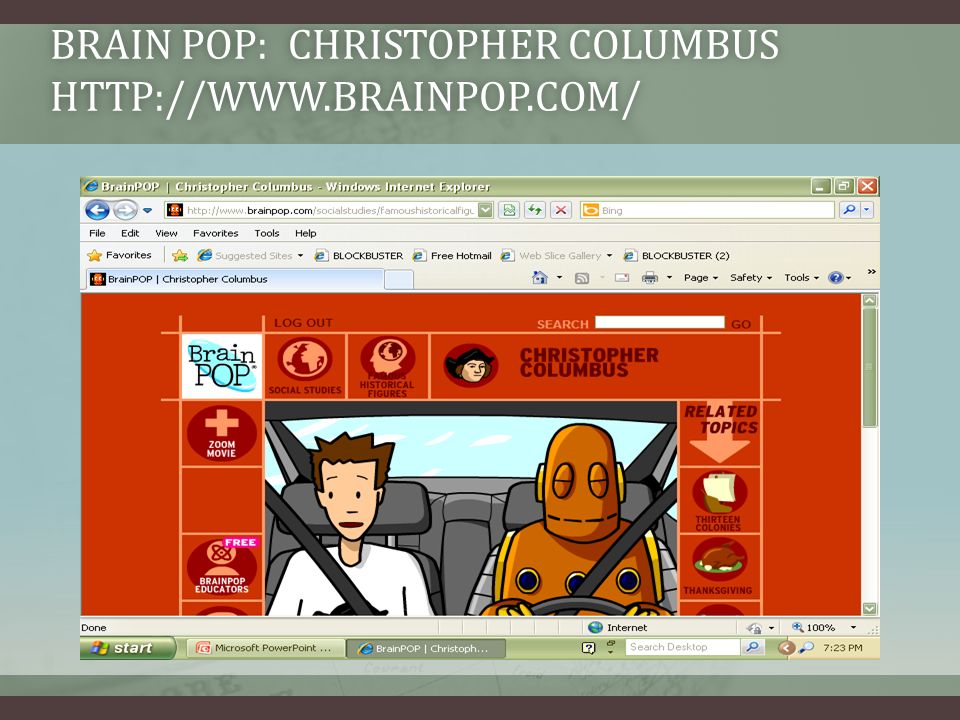The width and height of the screenshot is (960, 720).
Task: Click the magnifier search button beside Bing
Action: click(x=849, y=210)
